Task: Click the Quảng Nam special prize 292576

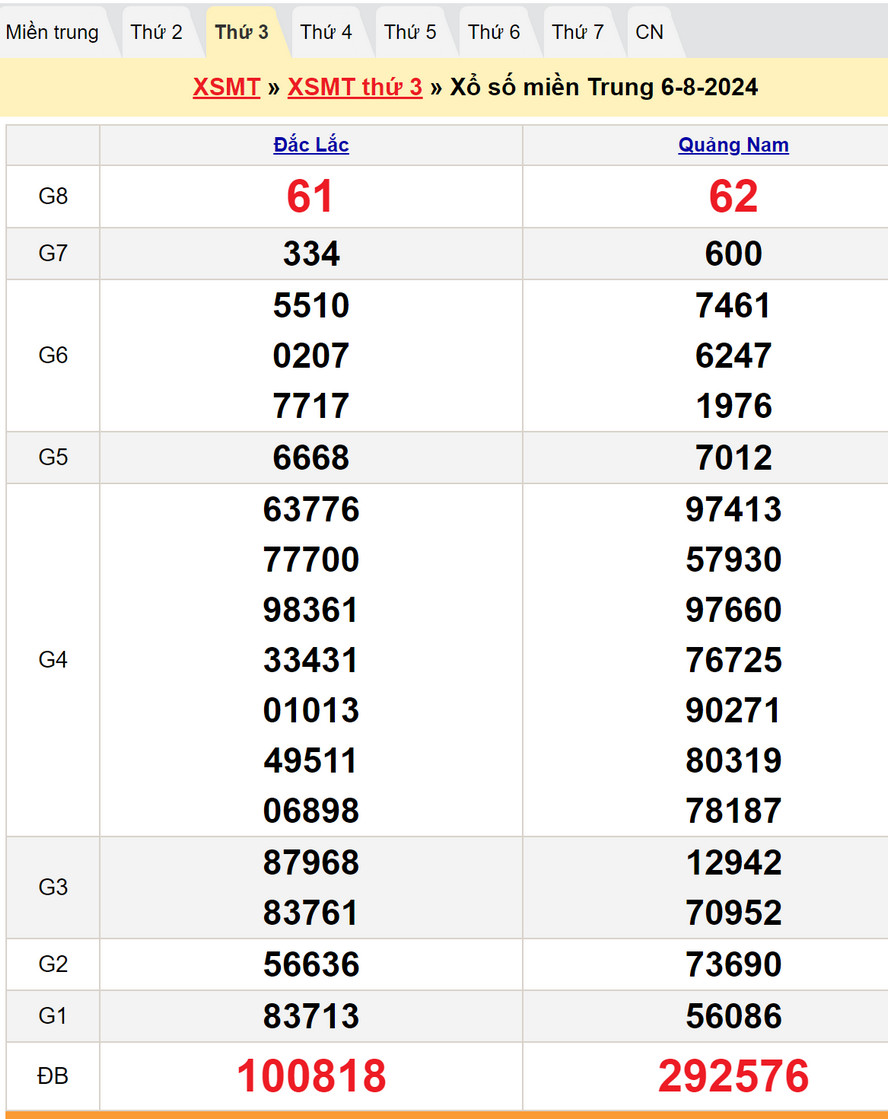Action: pos(733,1076)
